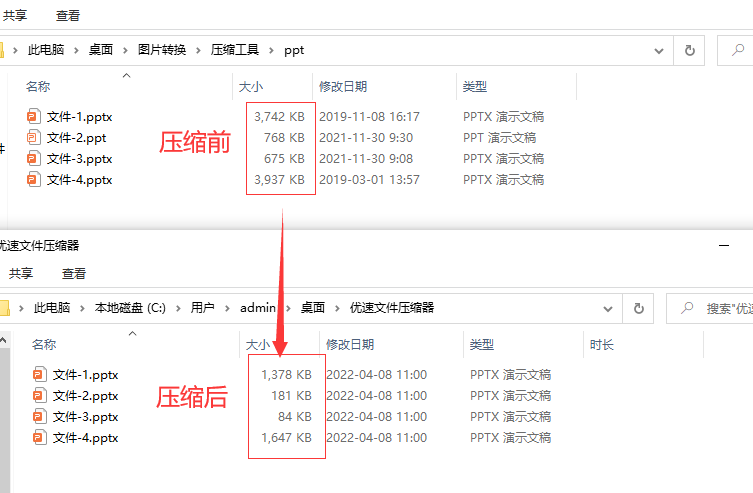Click scroll-up arrow in lower window sidebar
Viewport: 753px width, 493px height.
(3, 340)
